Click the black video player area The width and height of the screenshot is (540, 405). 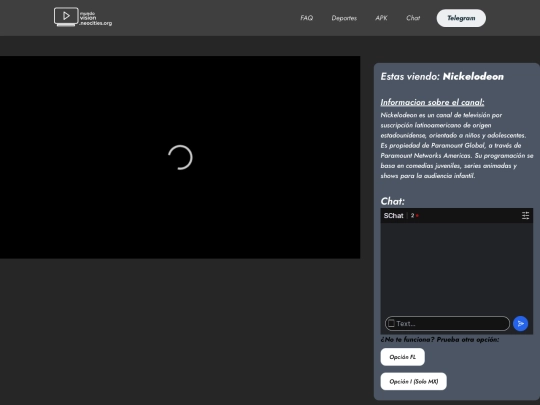pos(180,157)
